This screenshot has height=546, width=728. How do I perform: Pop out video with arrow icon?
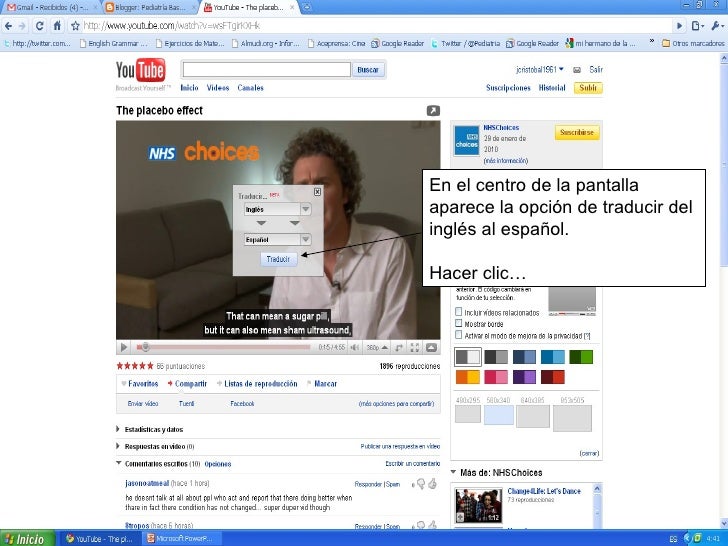(x=433, y=110)
